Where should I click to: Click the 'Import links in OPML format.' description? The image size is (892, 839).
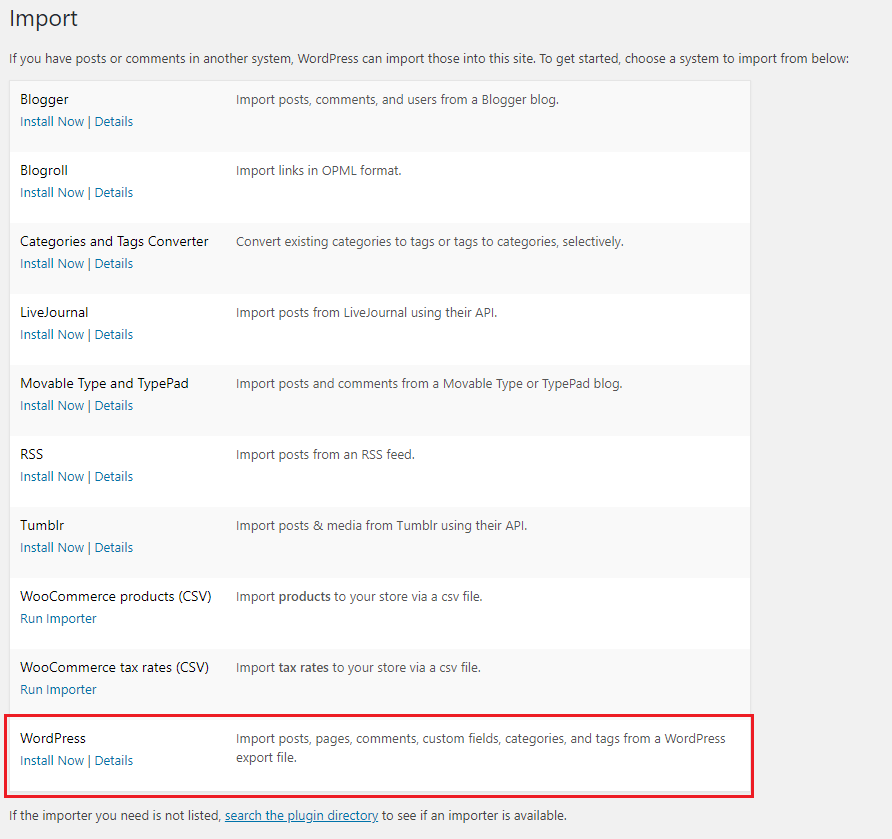pyautogui.click(x=319, y=171)
